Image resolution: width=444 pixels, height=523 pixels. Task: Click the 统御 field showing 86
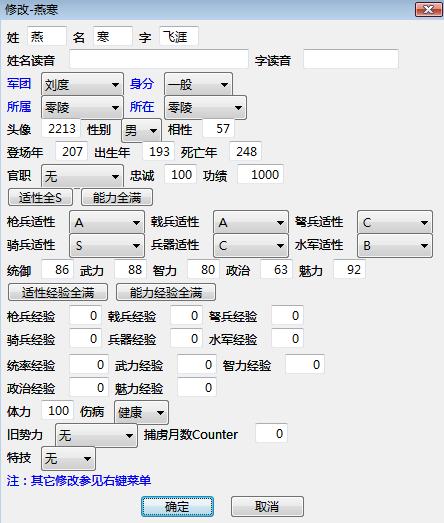pyautogui.click(x=57, y=270)
